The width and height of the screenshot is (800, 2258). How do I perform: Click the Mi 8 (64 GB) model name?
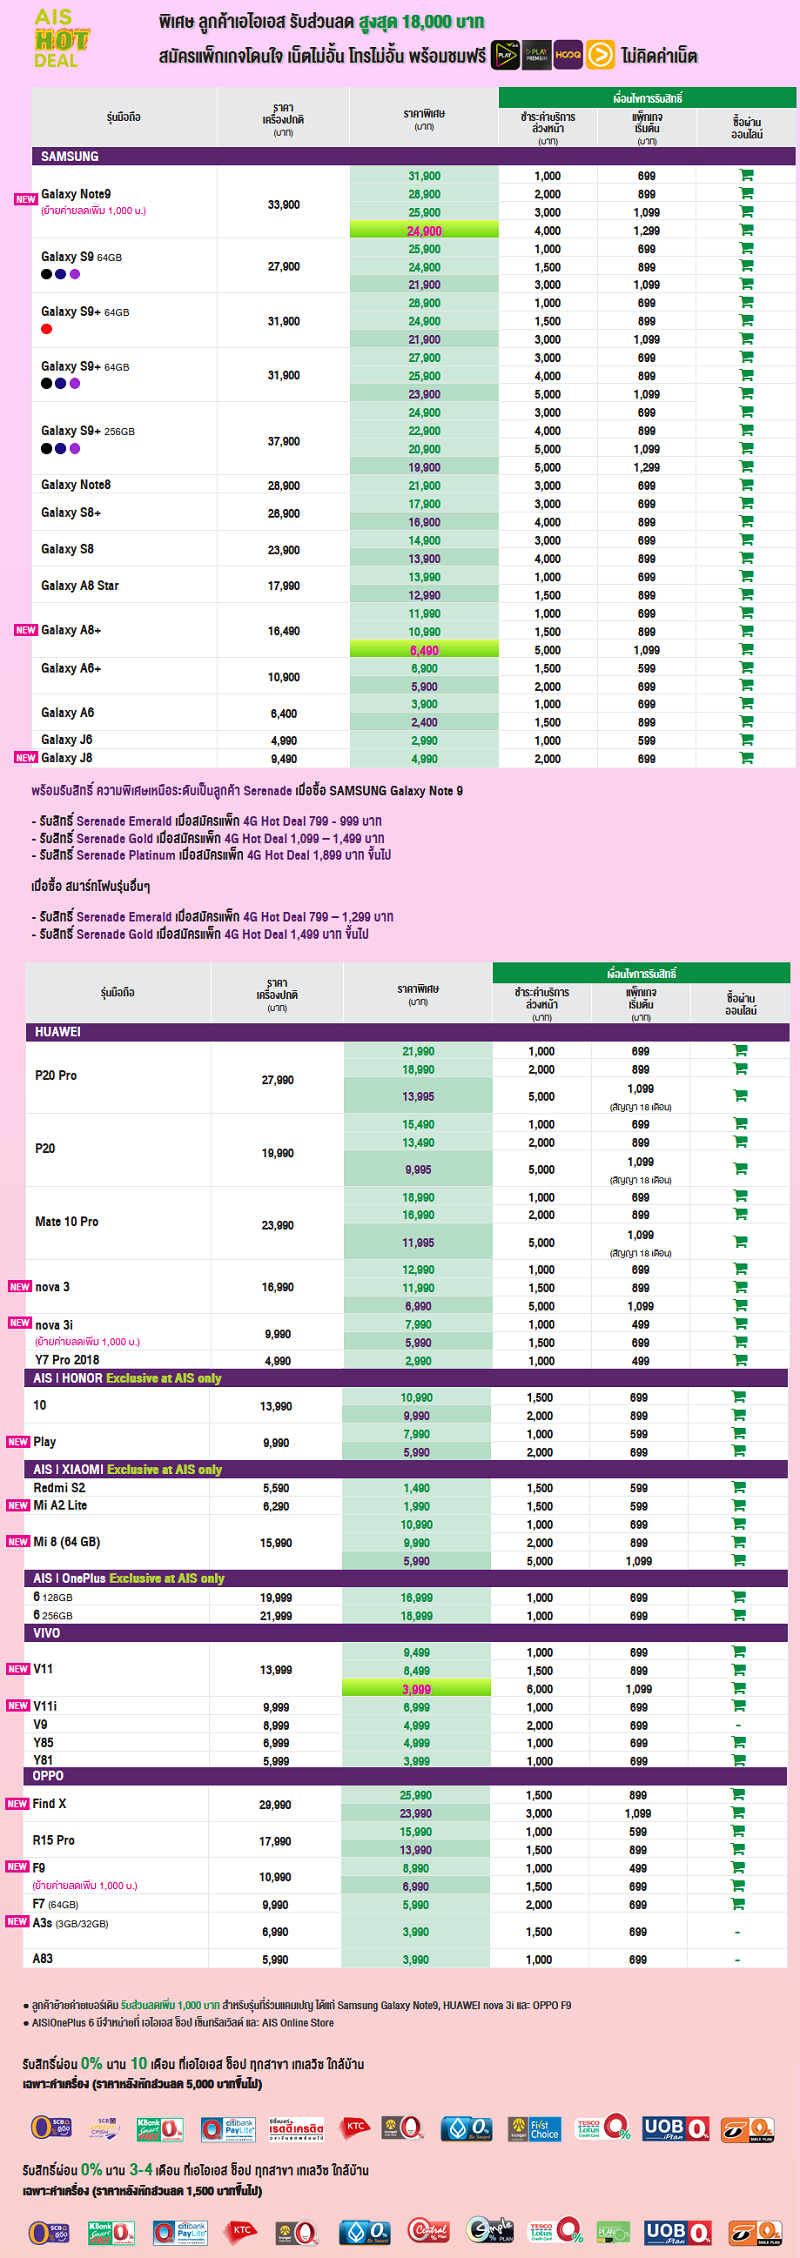point(67,1542)
